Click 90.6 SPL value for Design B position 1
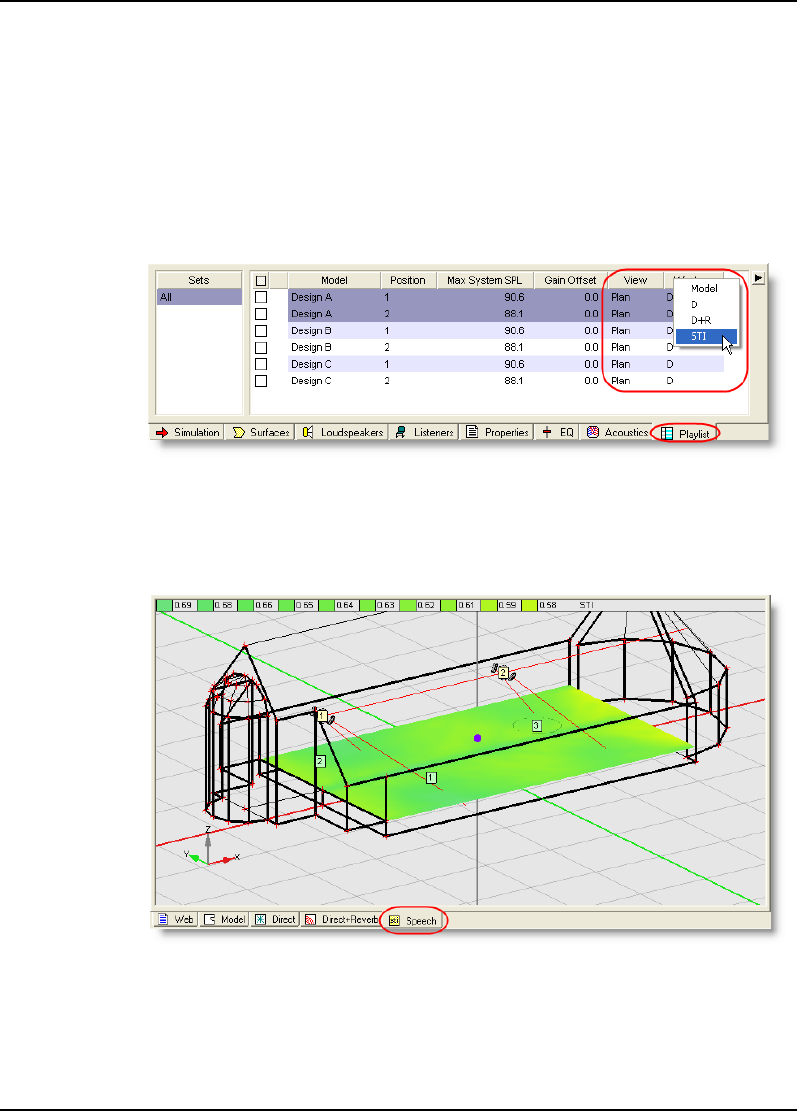Screen dimensions: 797x1111 point(514,331)
